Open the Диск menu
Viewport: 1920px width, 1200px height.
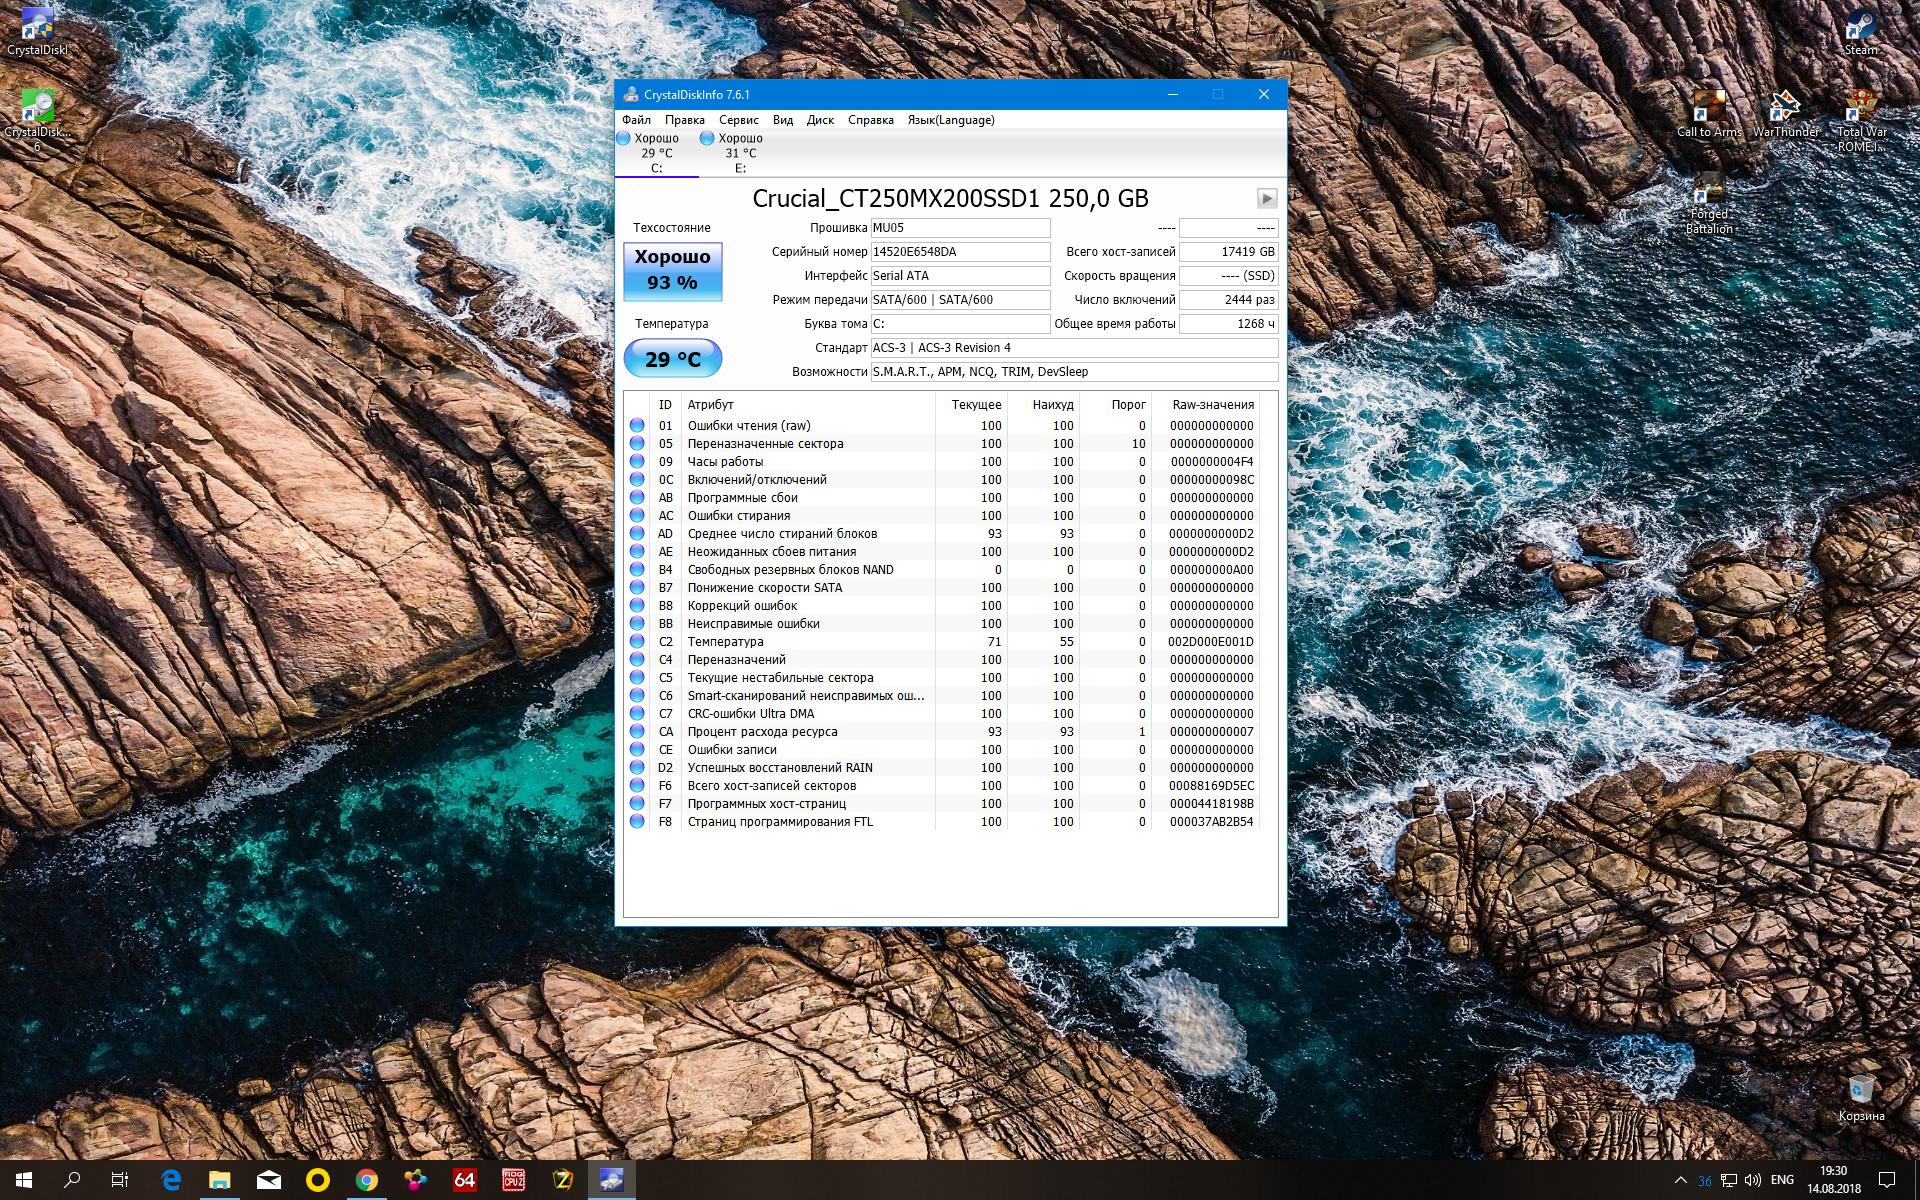(x=820, y=120)
